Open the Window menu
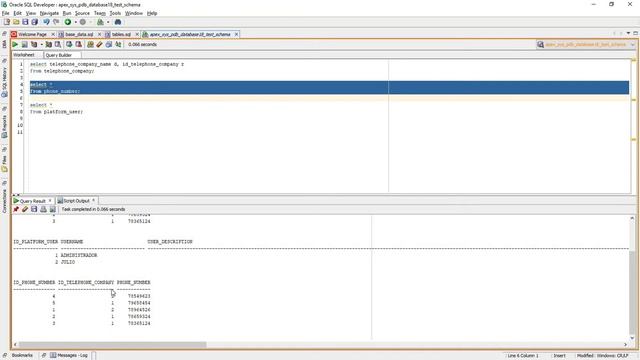This screenshot has width=640, height=360. (x=134, y=13)
